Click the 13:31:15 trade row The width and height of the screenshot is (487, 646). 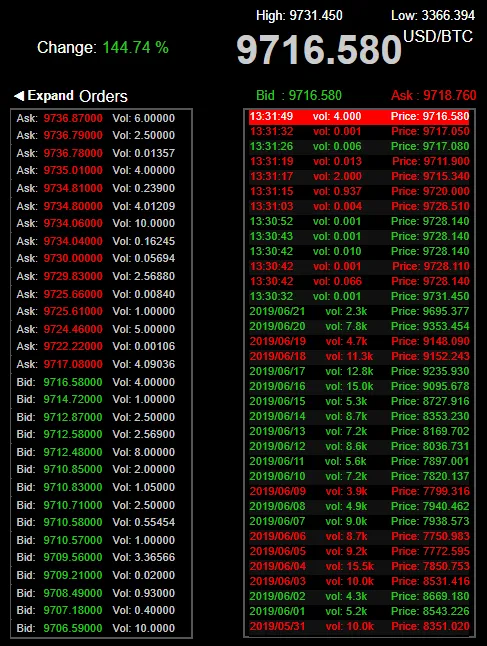coord(359,191)
